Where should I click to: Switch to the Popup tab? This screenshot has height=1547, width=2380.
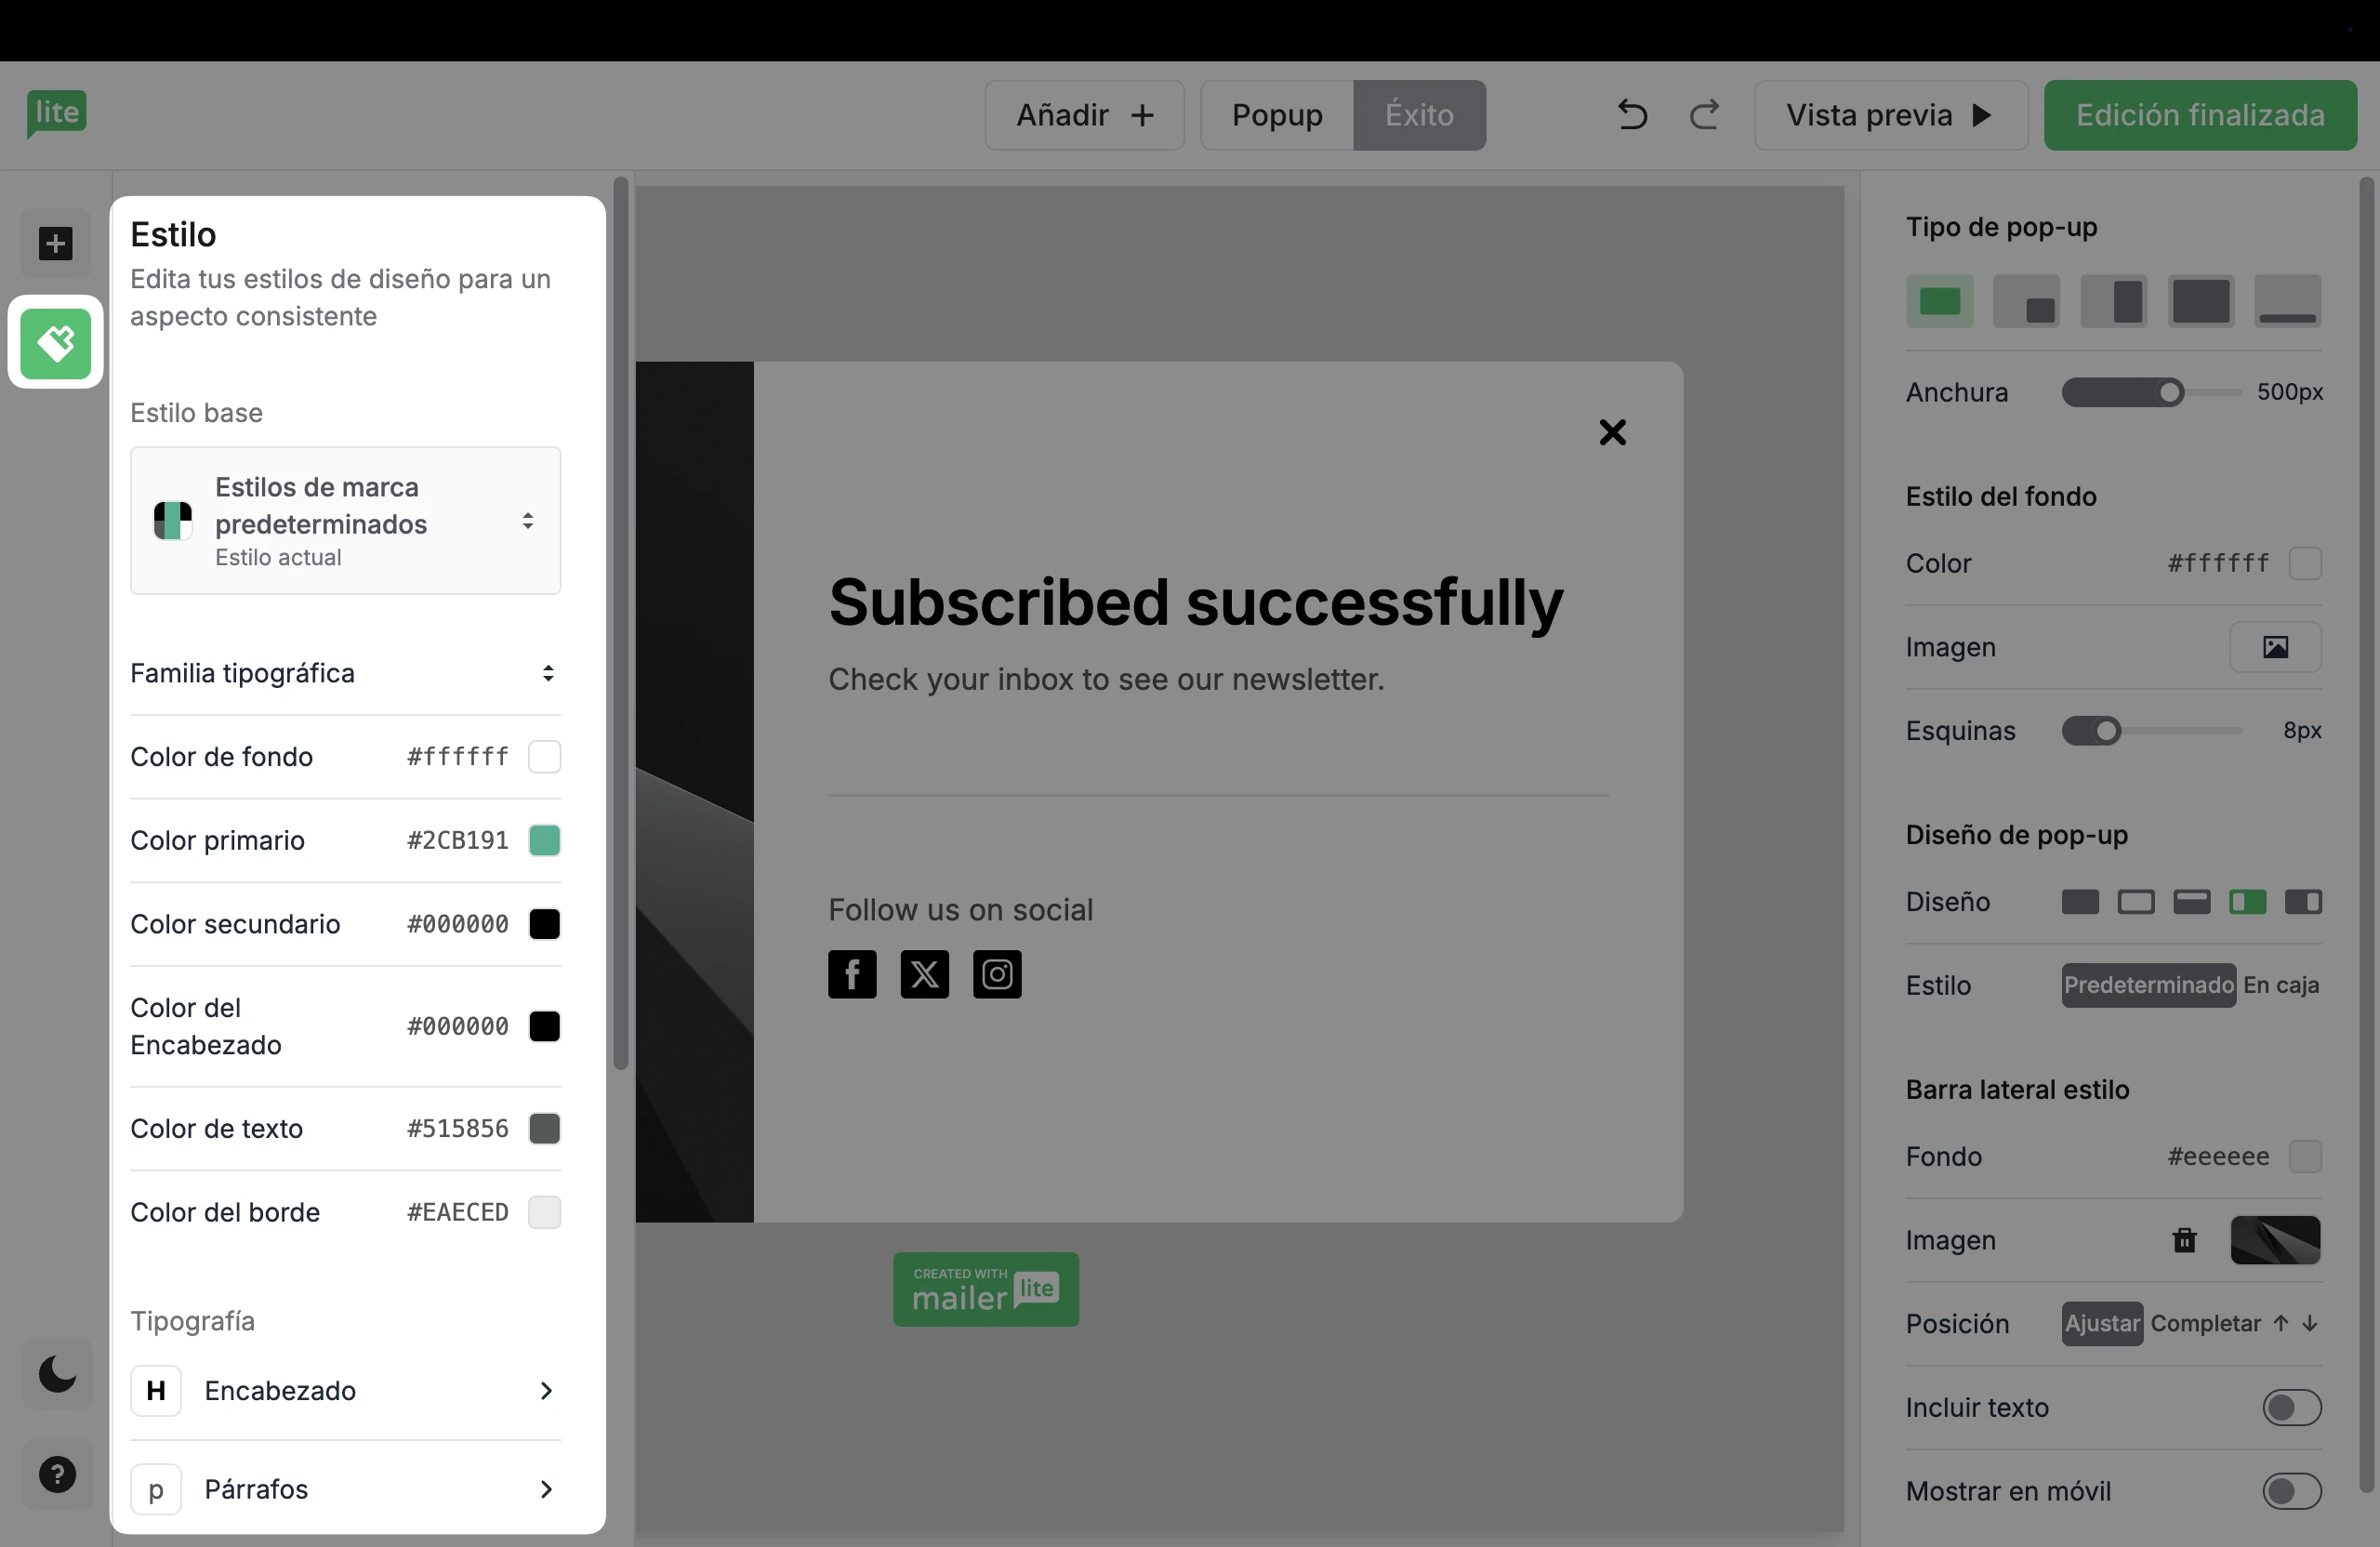click(x=1277, y=115)
